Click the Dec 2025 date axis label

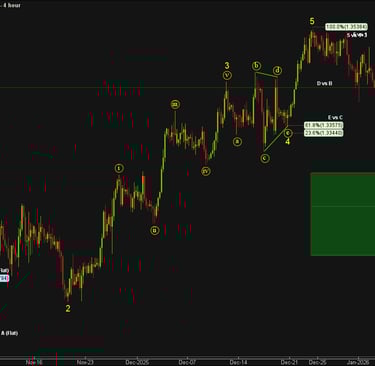click(137, 362)
